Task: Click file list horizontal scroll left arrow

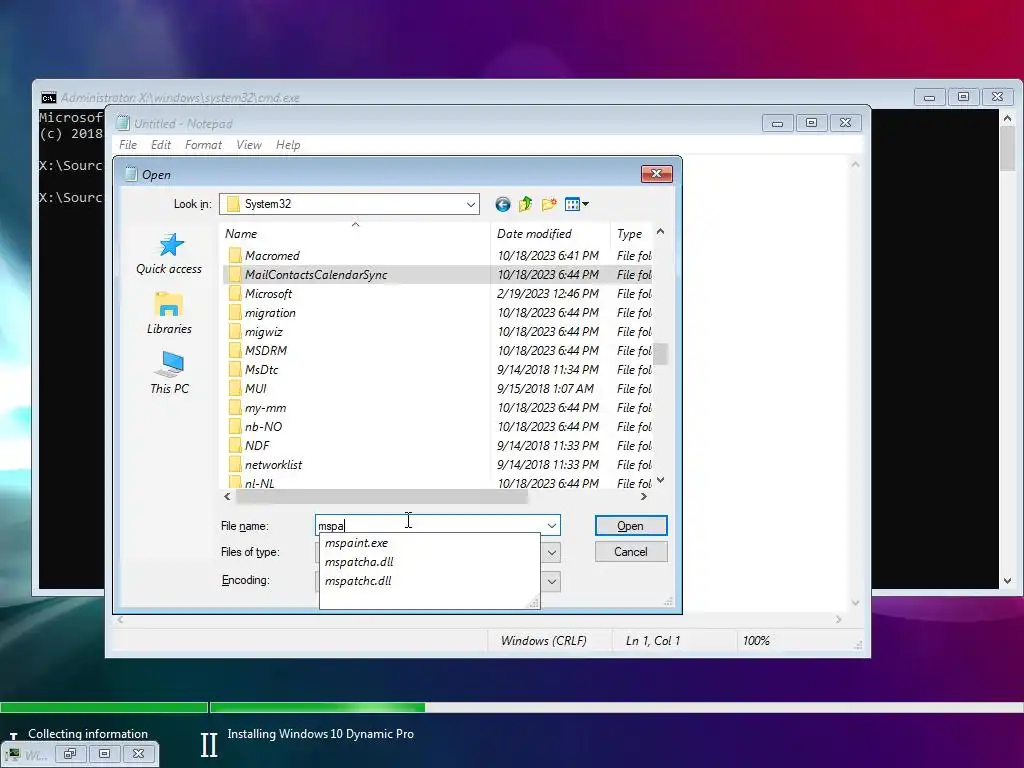Action: 227,496
